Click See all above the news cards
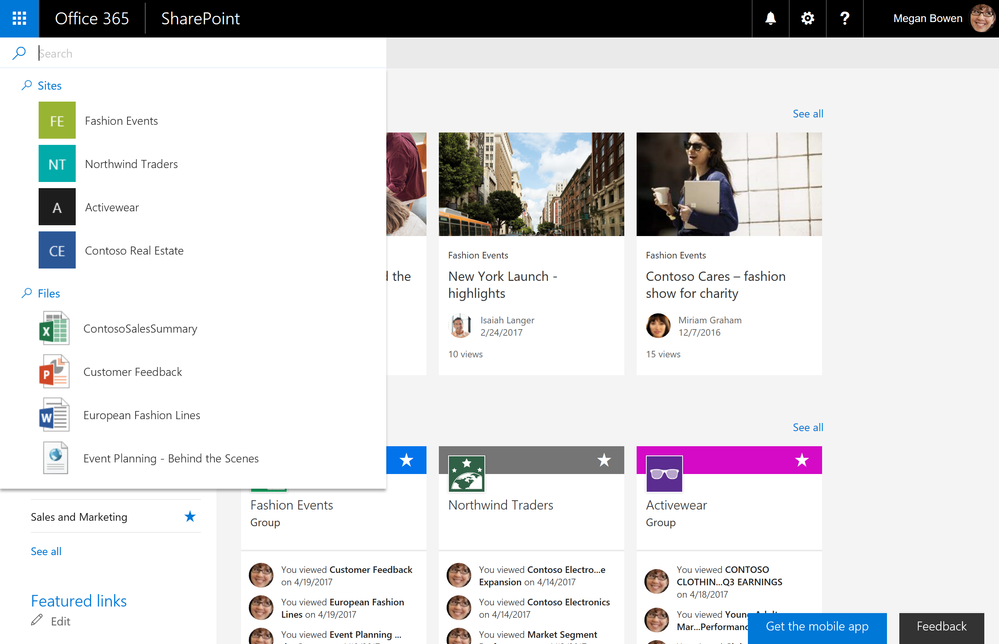Viewport: 999px width, 644px height. click(x=808, y=114)
